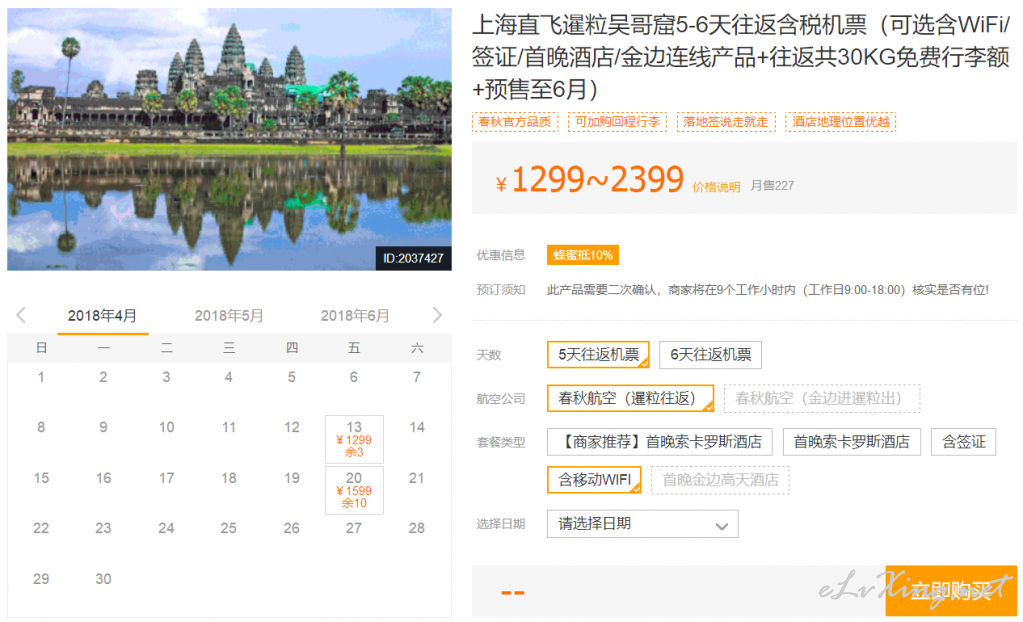Open the 请选择日期 date dropdown

coord(643,523)
